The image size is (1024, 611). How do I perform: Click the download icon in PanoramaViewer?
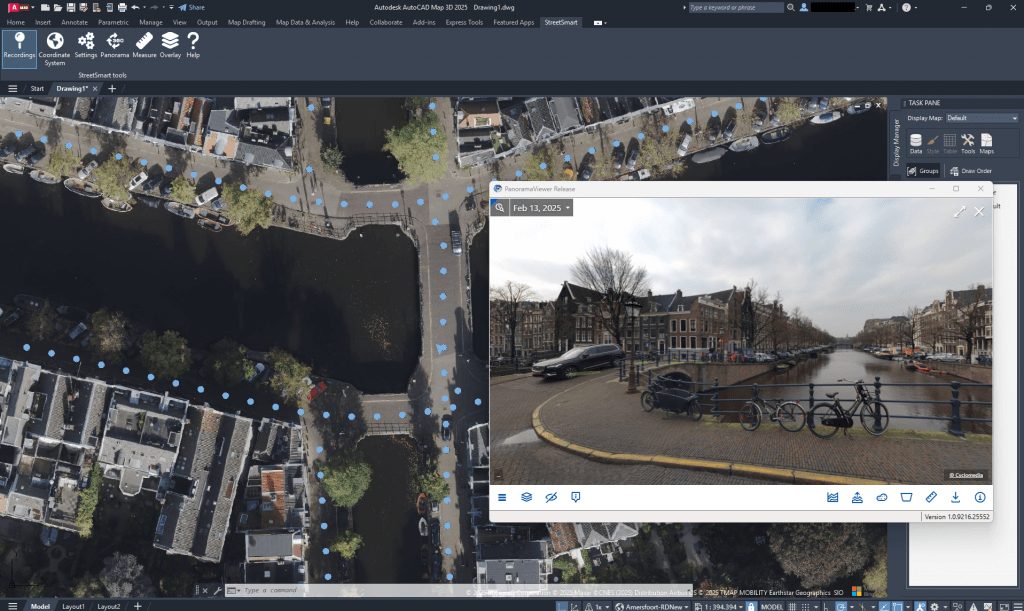pos(955,497)
